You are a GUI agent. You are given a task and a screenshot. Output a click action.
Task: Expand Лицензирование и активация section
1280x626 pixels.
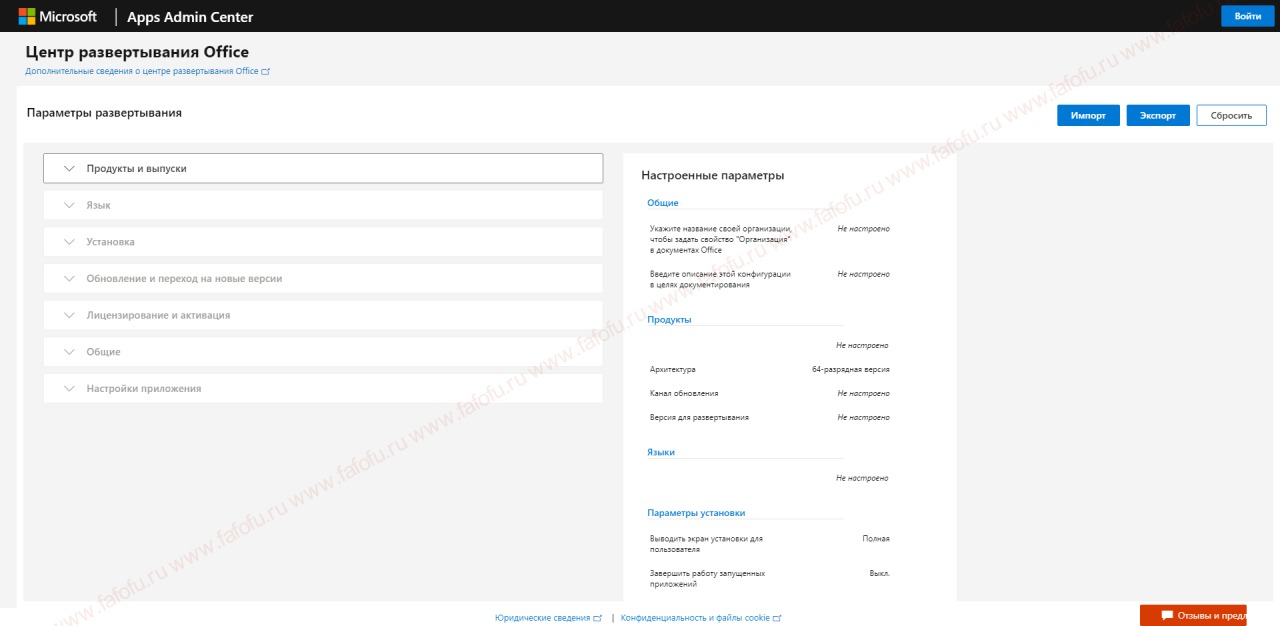(323, 315)
